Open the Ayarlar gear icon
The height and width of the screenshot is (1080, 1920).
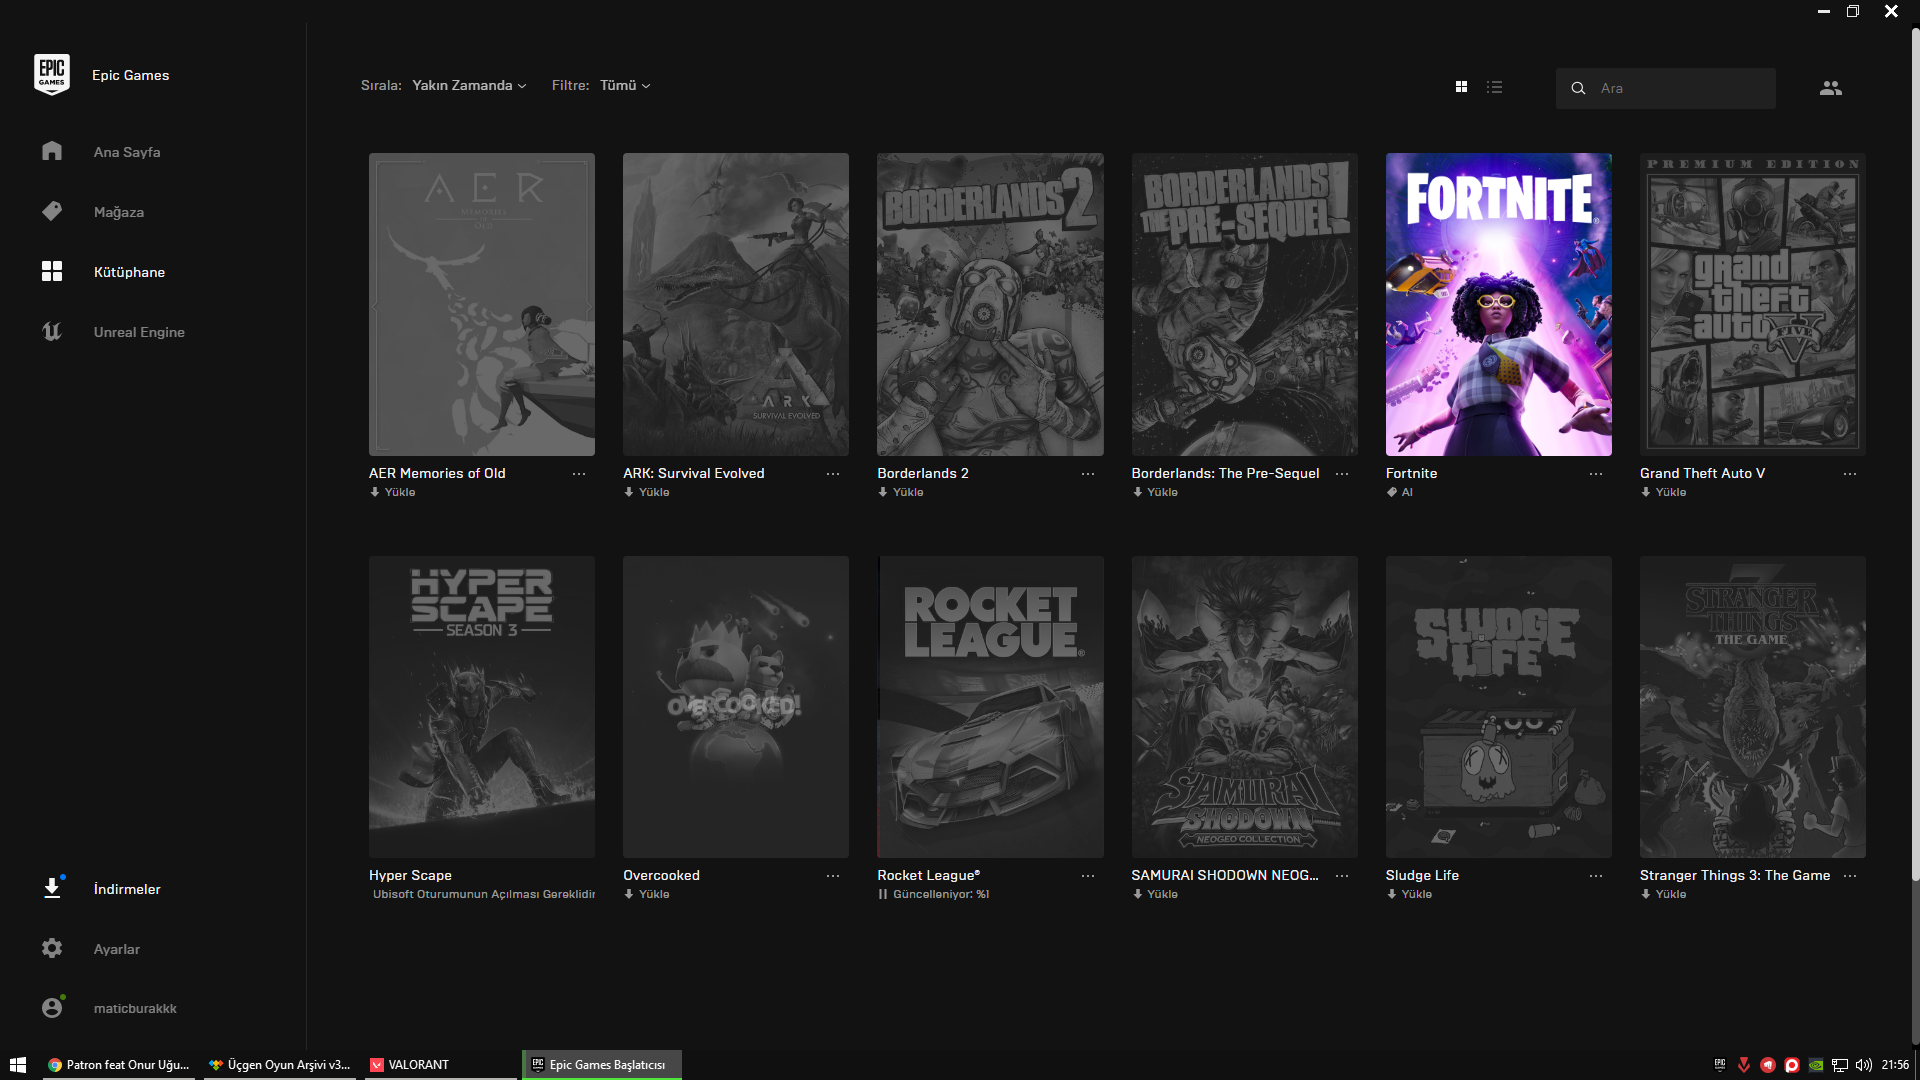pyautogui.click(x=52, y=948)
